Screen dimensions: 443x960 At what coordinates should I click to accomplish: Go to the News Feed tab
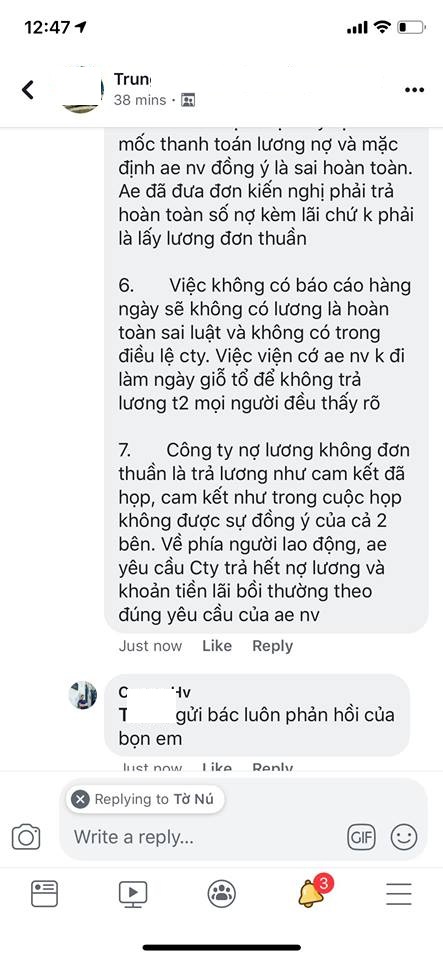(x=44, y=894)
